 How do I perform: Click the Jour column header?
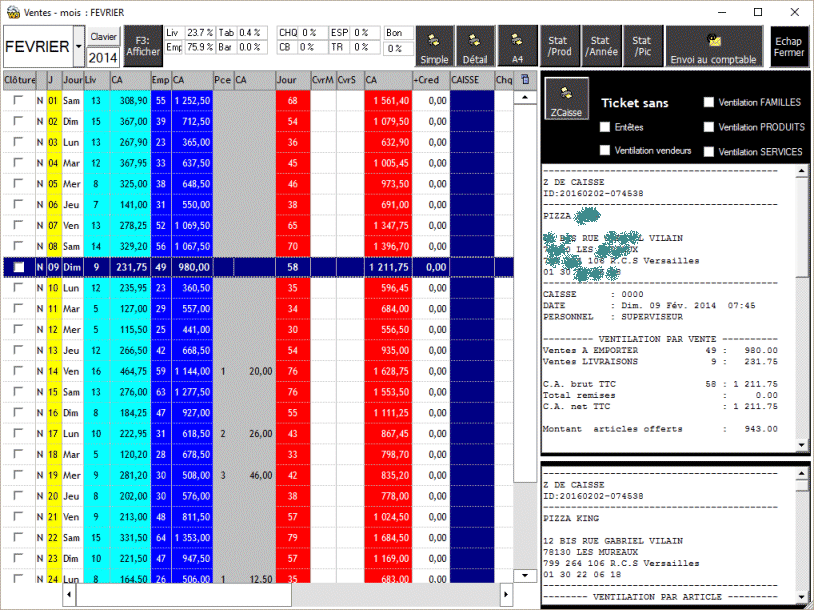coord(72,79)
